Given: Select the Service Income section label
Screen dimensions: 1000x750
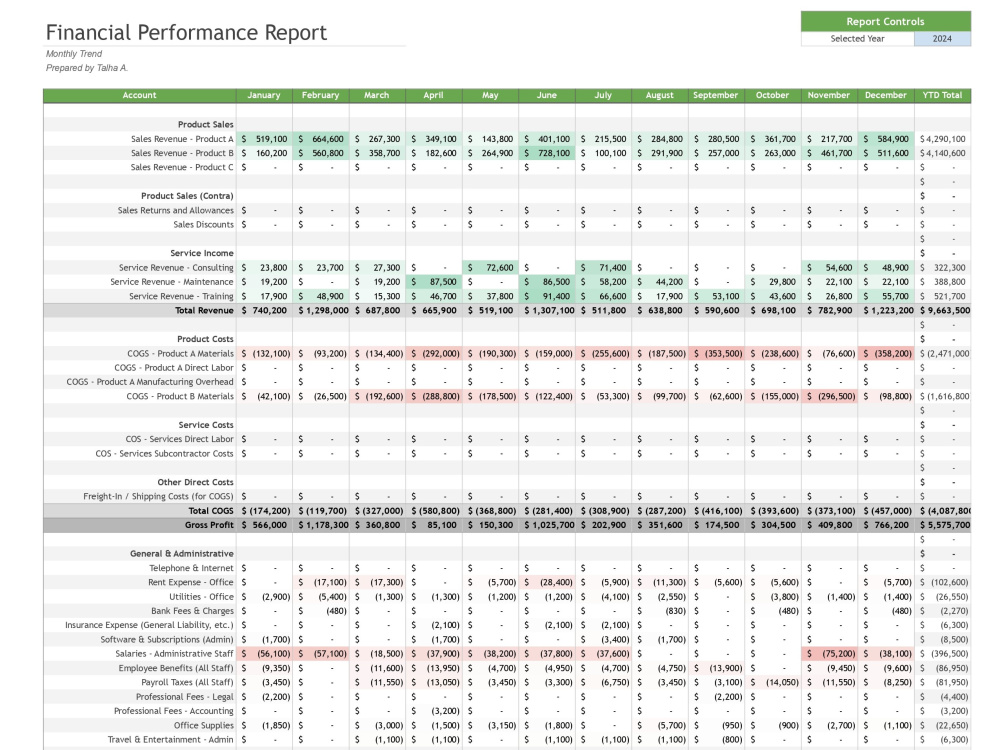Looking at the screenshot, I should coord(202,253).
